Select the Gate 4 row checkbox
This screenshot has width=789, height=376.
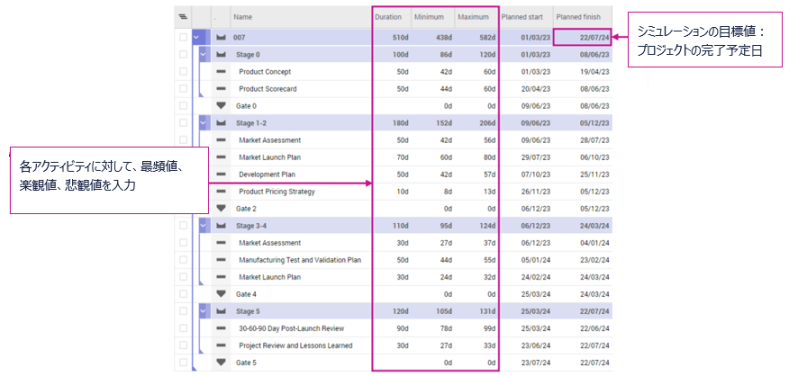click(183, 294)
